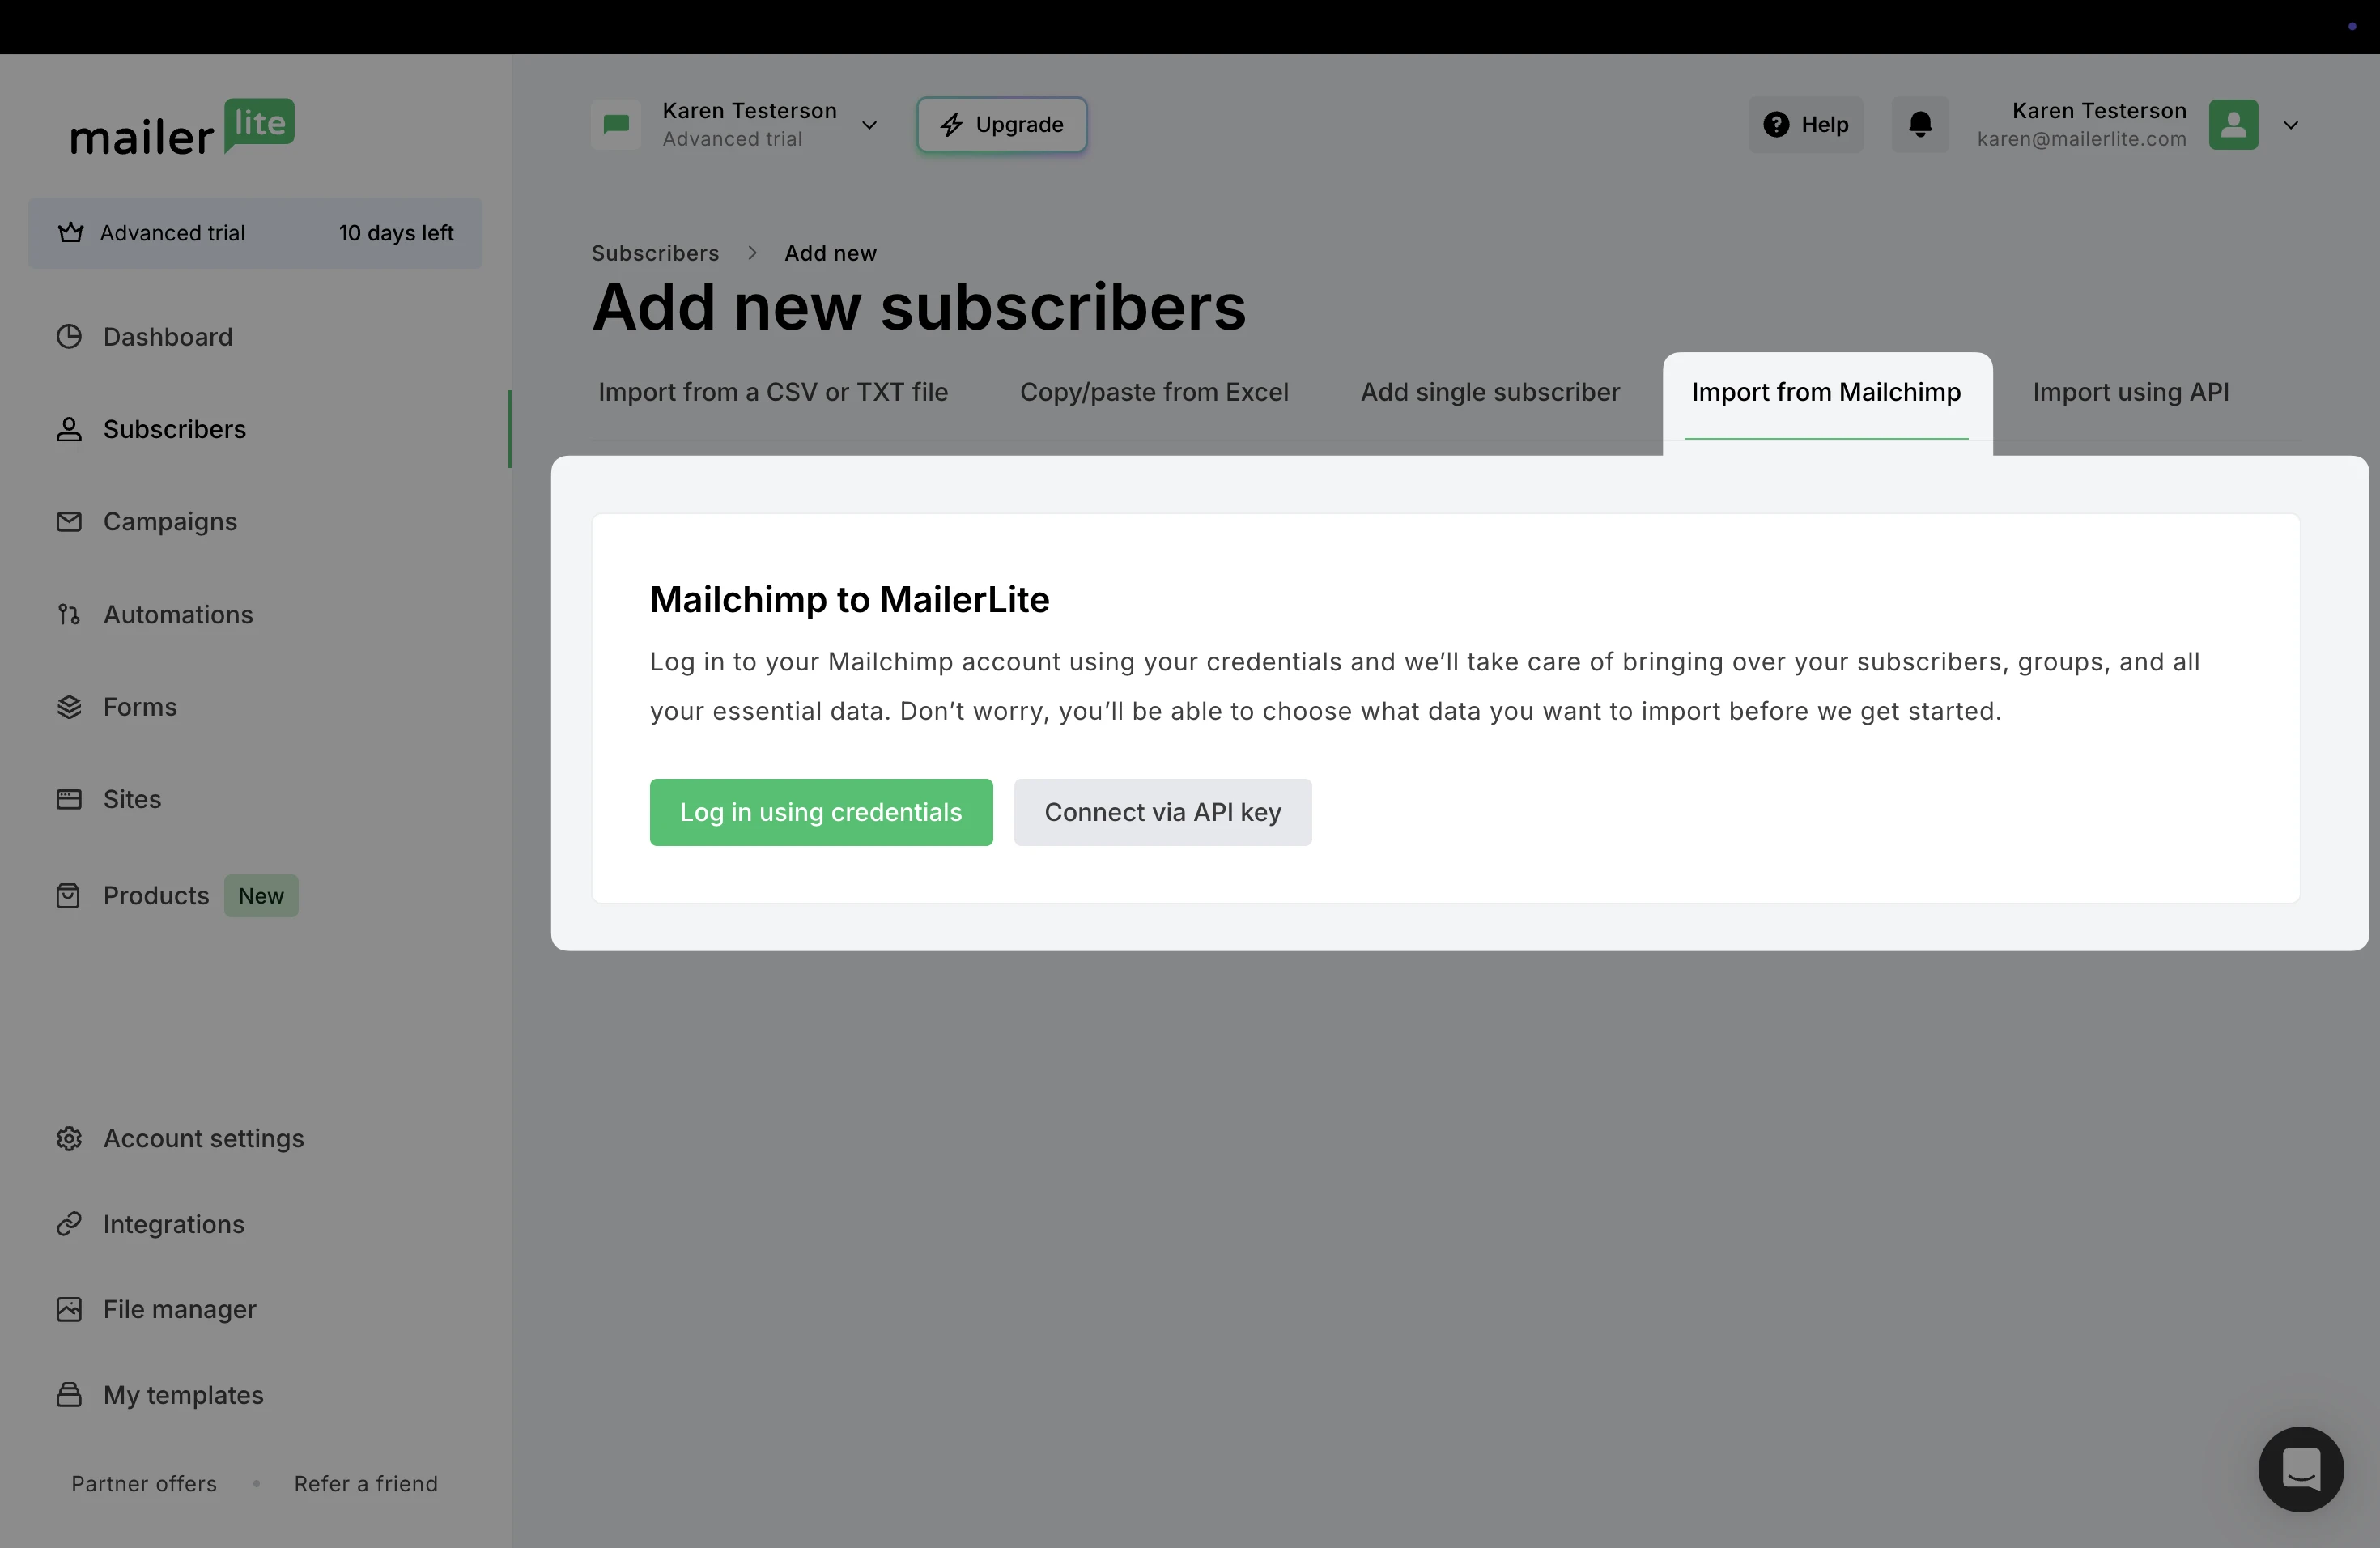Open the Import using API tab
This screenshot has width=2380, height=1548.
pyautogui.click(x=2130, y=392)
